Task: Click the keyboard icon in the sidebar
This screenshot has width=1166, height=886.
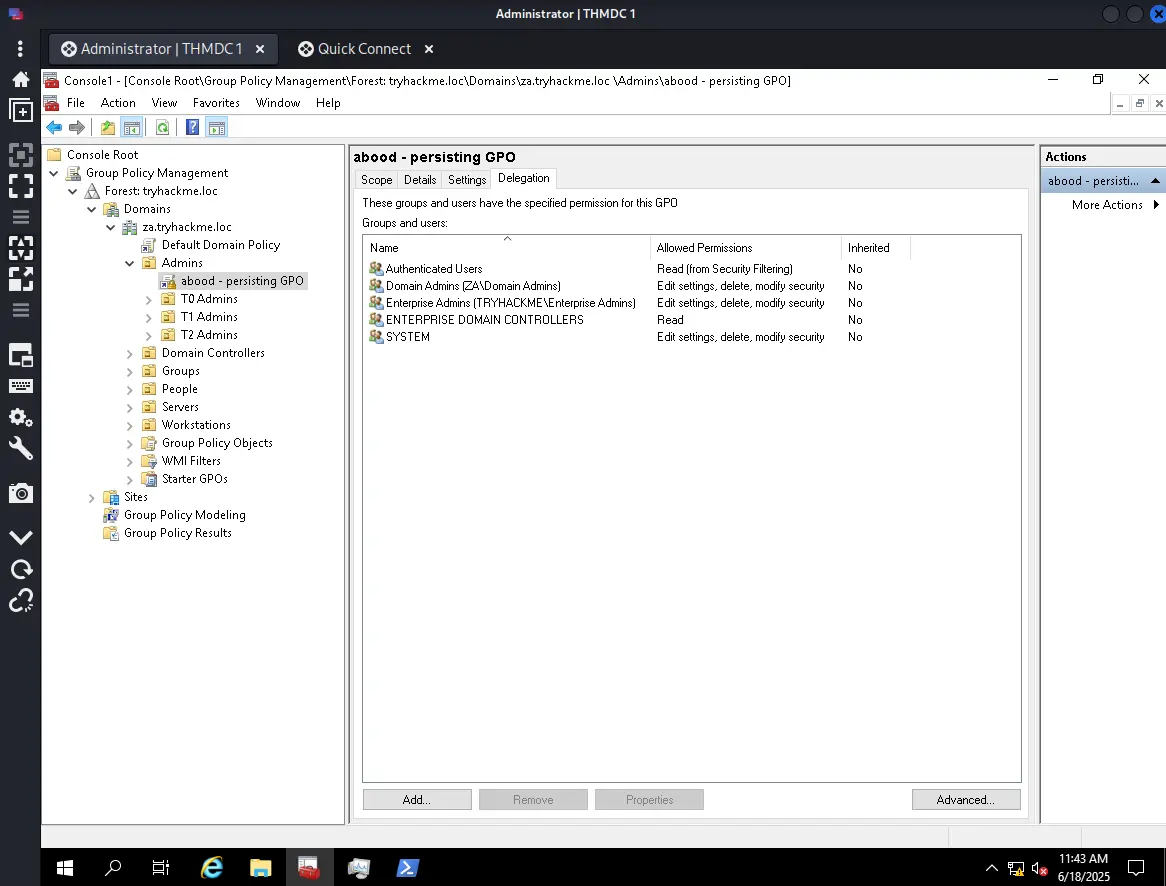Action: click(x=21, y=386)
